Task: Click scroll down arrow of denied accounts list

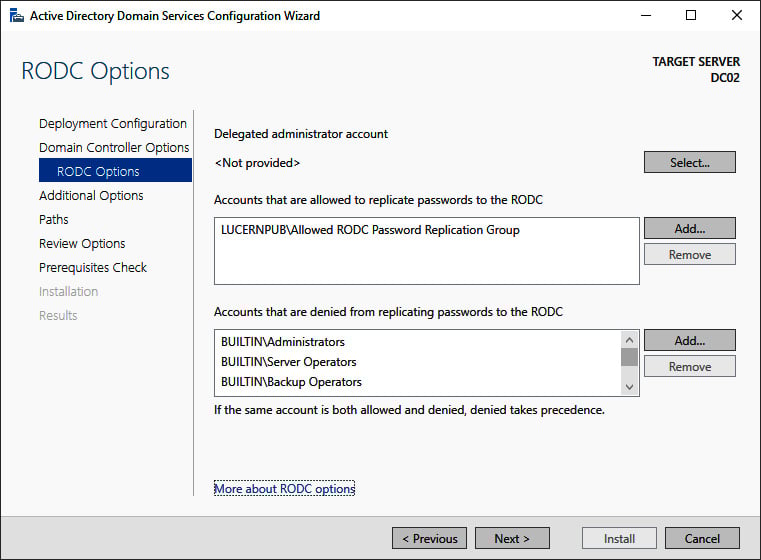Action: tap(629, 387)
